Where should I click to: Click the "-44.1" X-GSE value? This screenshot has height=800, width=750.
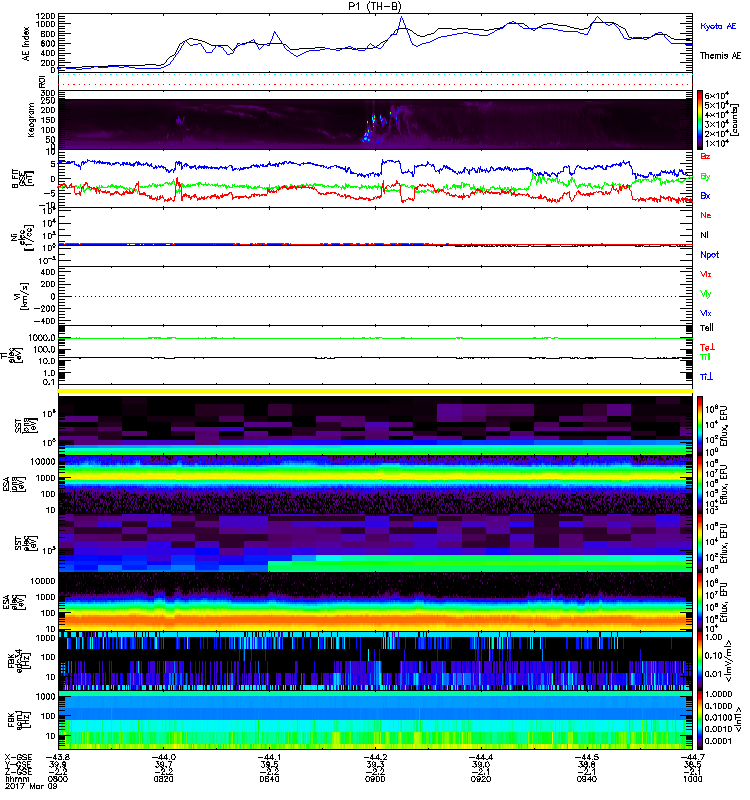coord(268,758)
